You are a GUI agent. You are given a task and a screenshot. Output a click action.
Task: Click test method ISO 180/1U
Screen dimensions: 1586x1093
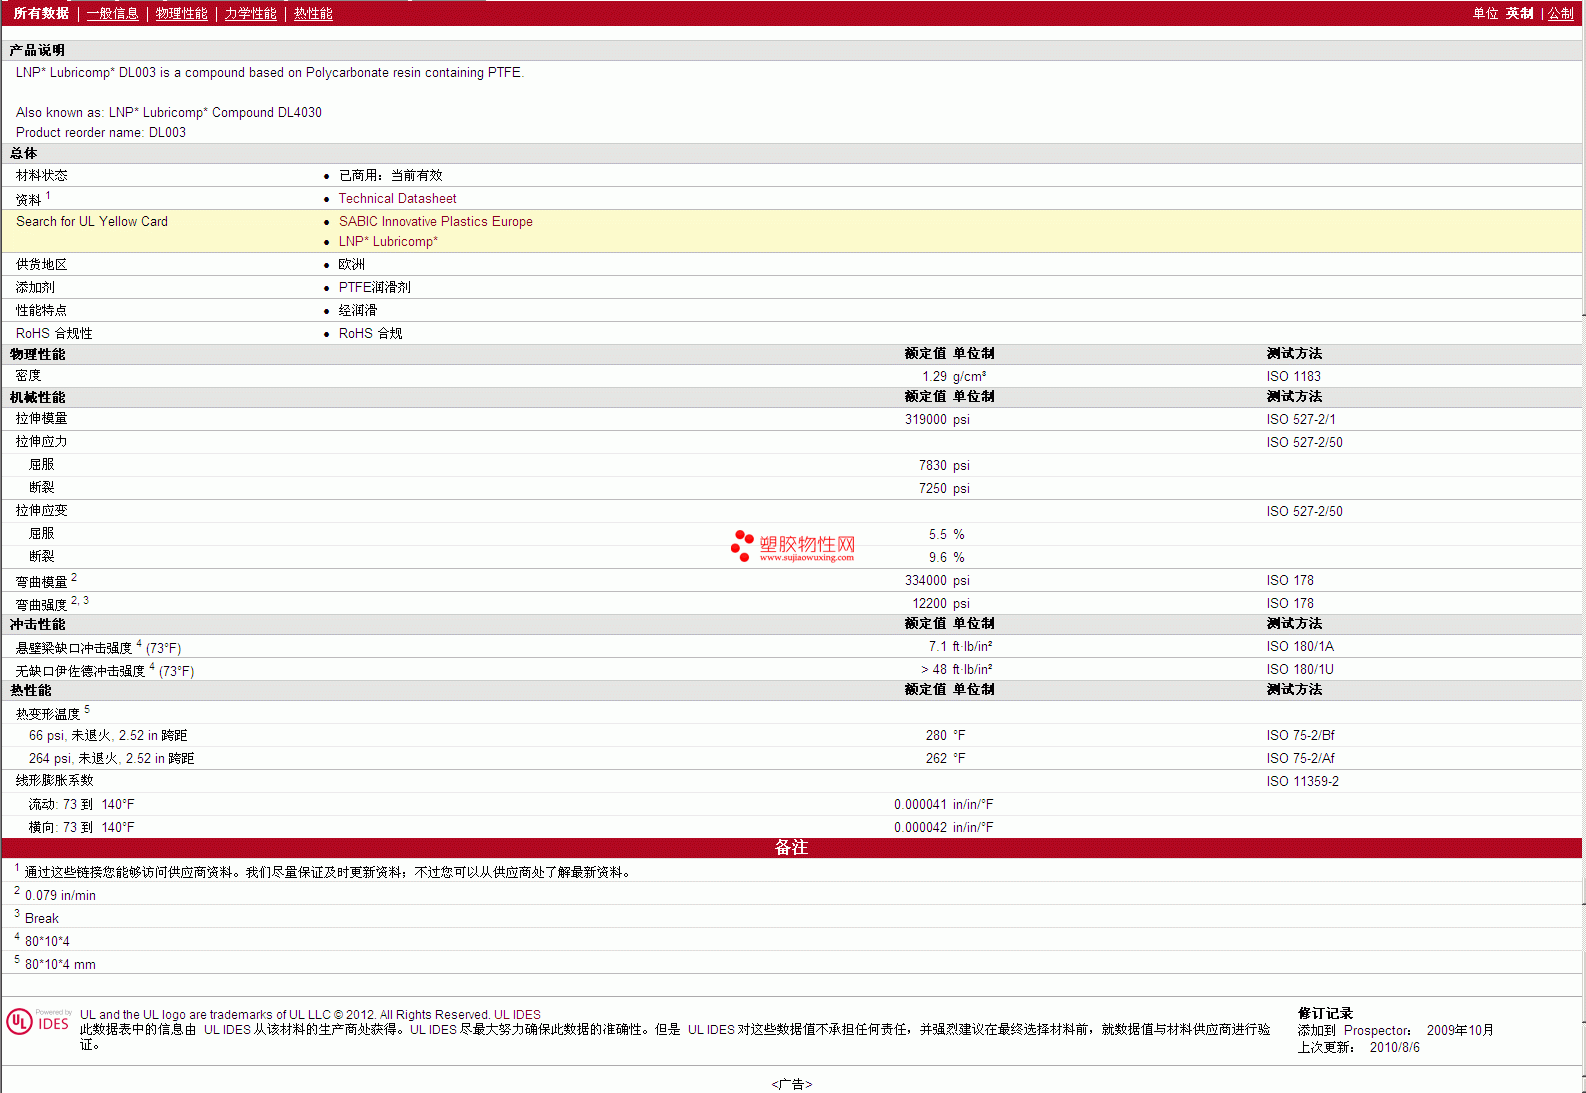(x=1300, y=669)
